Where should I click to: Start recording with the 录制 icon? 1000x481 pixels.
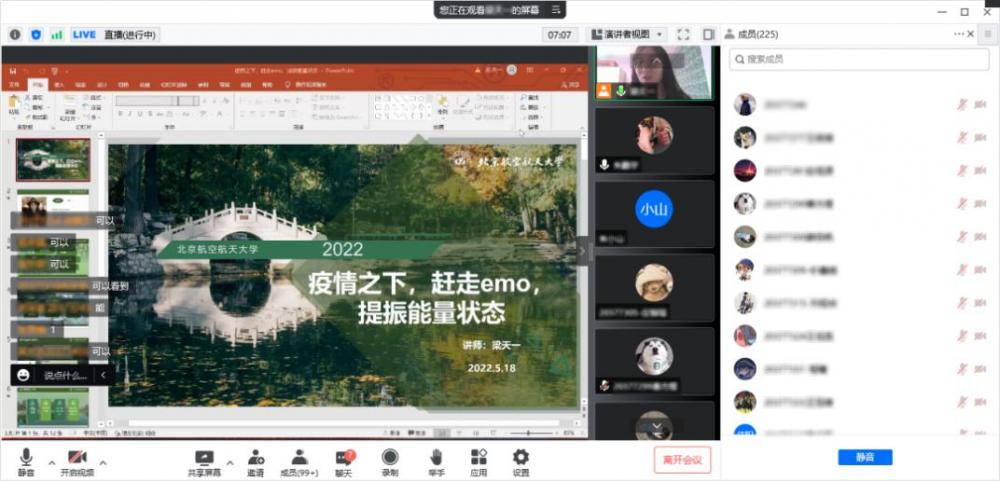pos(390,460)
